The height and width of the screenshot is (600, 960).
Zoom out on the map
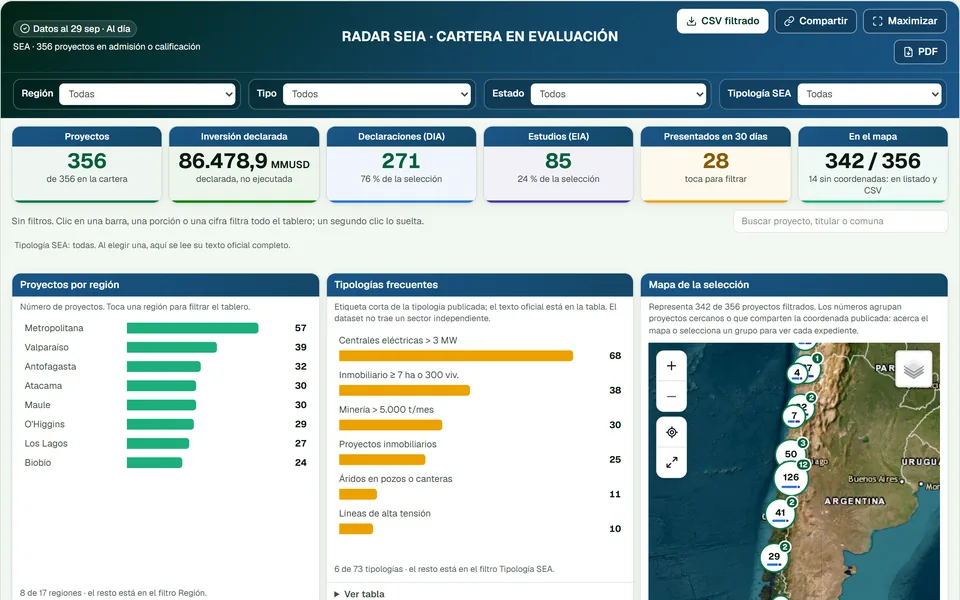click(x=671, y=396)
